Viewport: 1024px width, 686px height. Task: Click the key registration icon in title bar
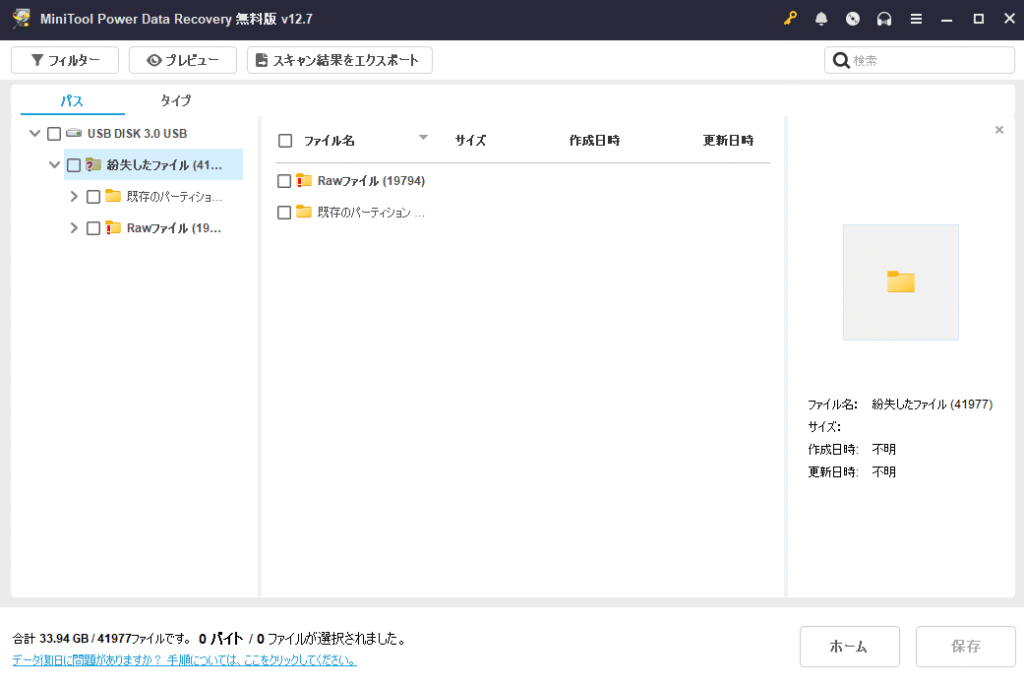790,19
